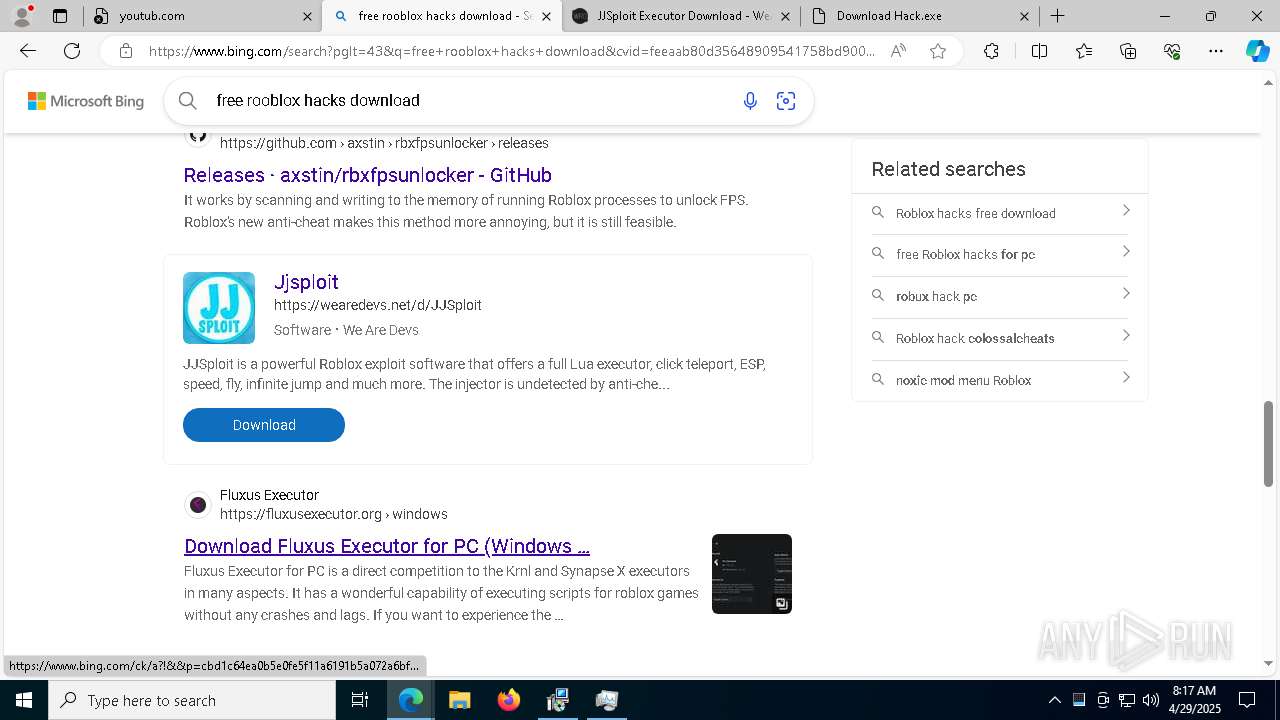Click the fluxusexecutor.org windows URL
The image size is (1280, 720).
point(334,514)
